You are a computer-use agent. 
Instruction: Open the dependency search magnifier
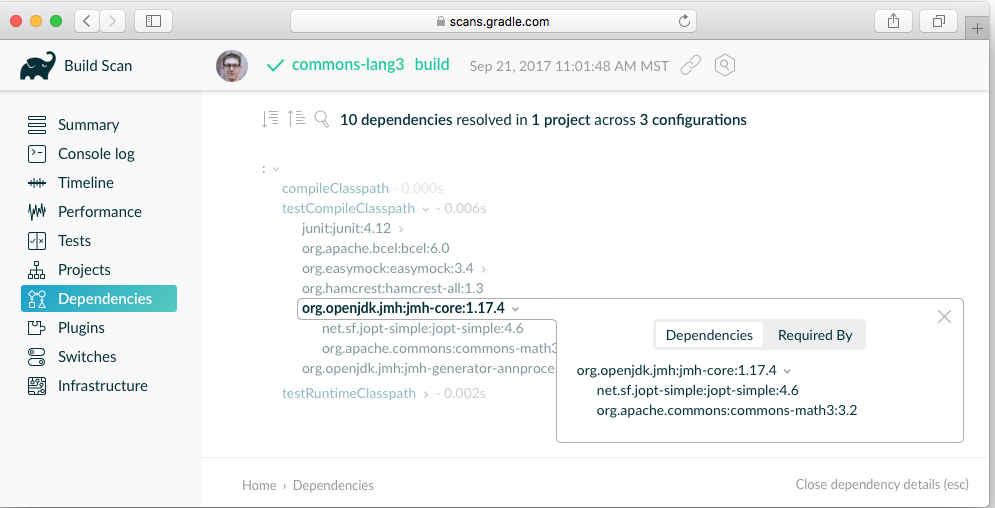pos(322,119)
